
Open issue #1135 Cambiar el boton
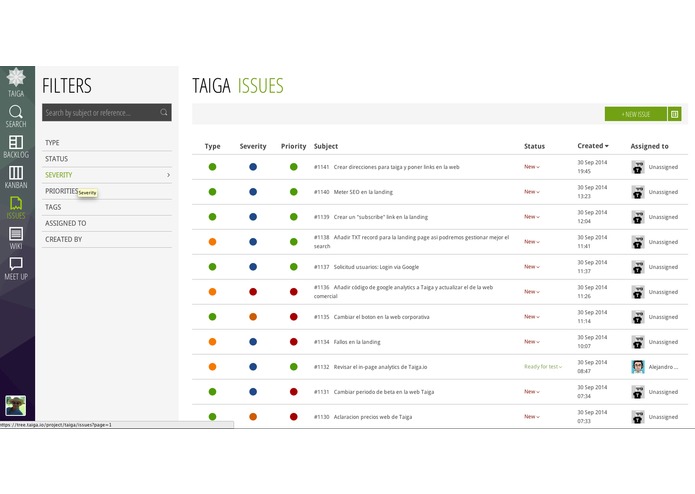coord(371,317)
